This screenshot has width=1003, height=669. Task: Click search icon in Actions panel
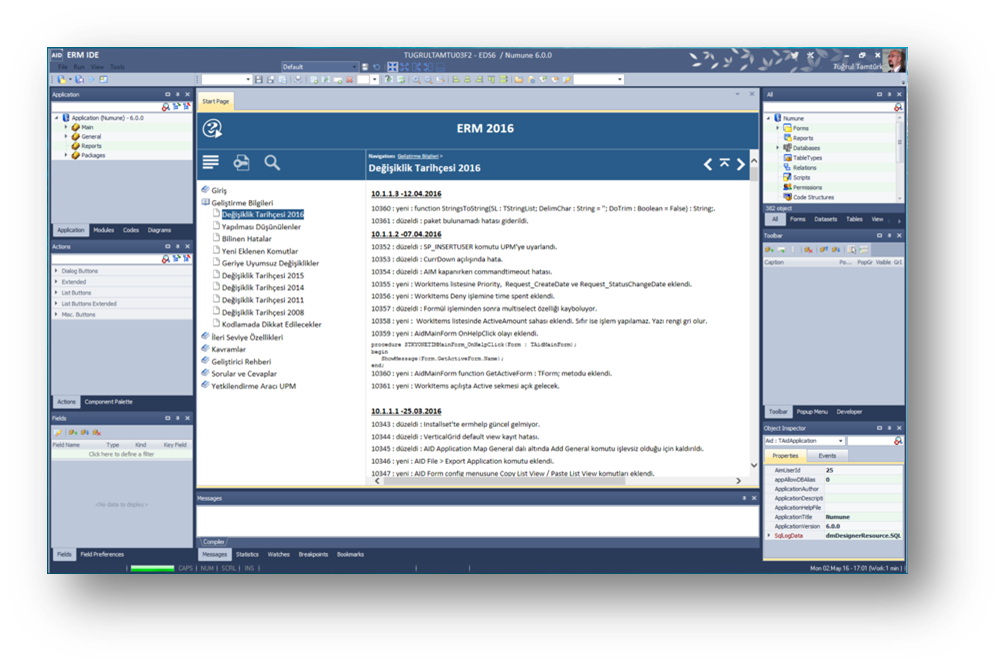[x=166, y=258]
